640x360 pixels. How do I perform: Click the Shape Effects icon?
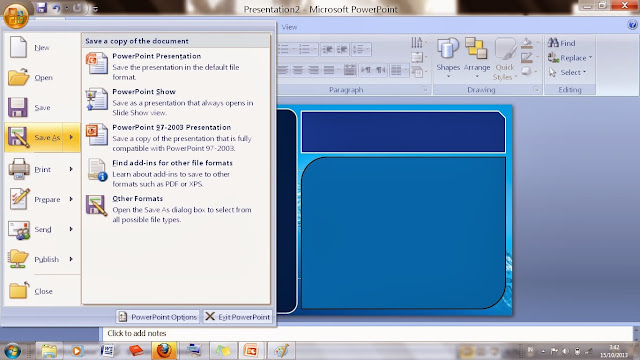527,71
